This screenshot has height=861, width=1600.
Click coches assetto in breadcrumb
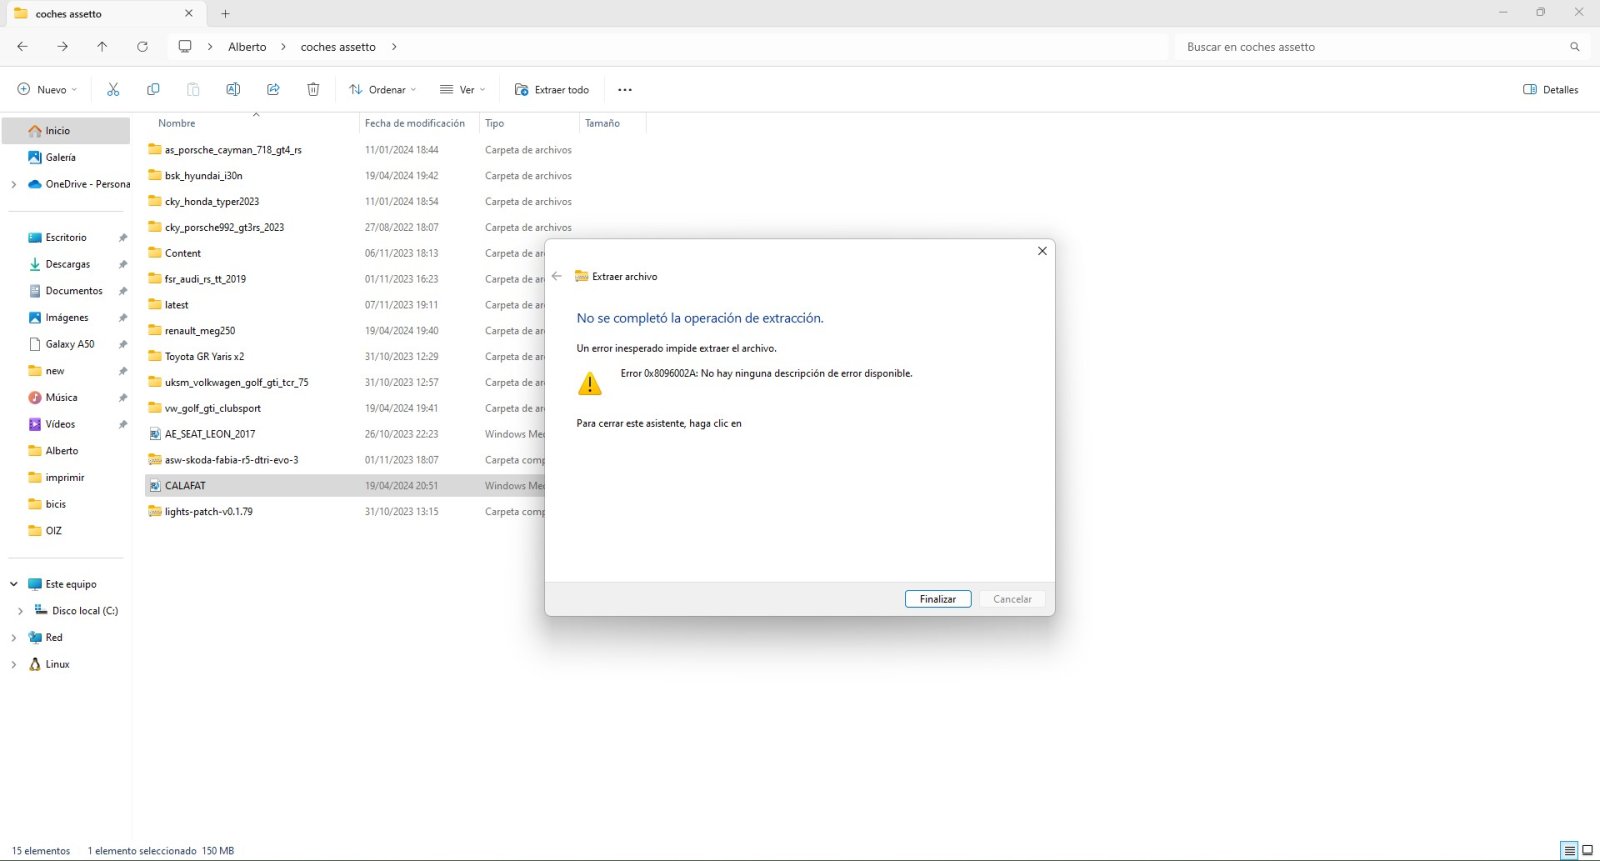tap(338, 47)
